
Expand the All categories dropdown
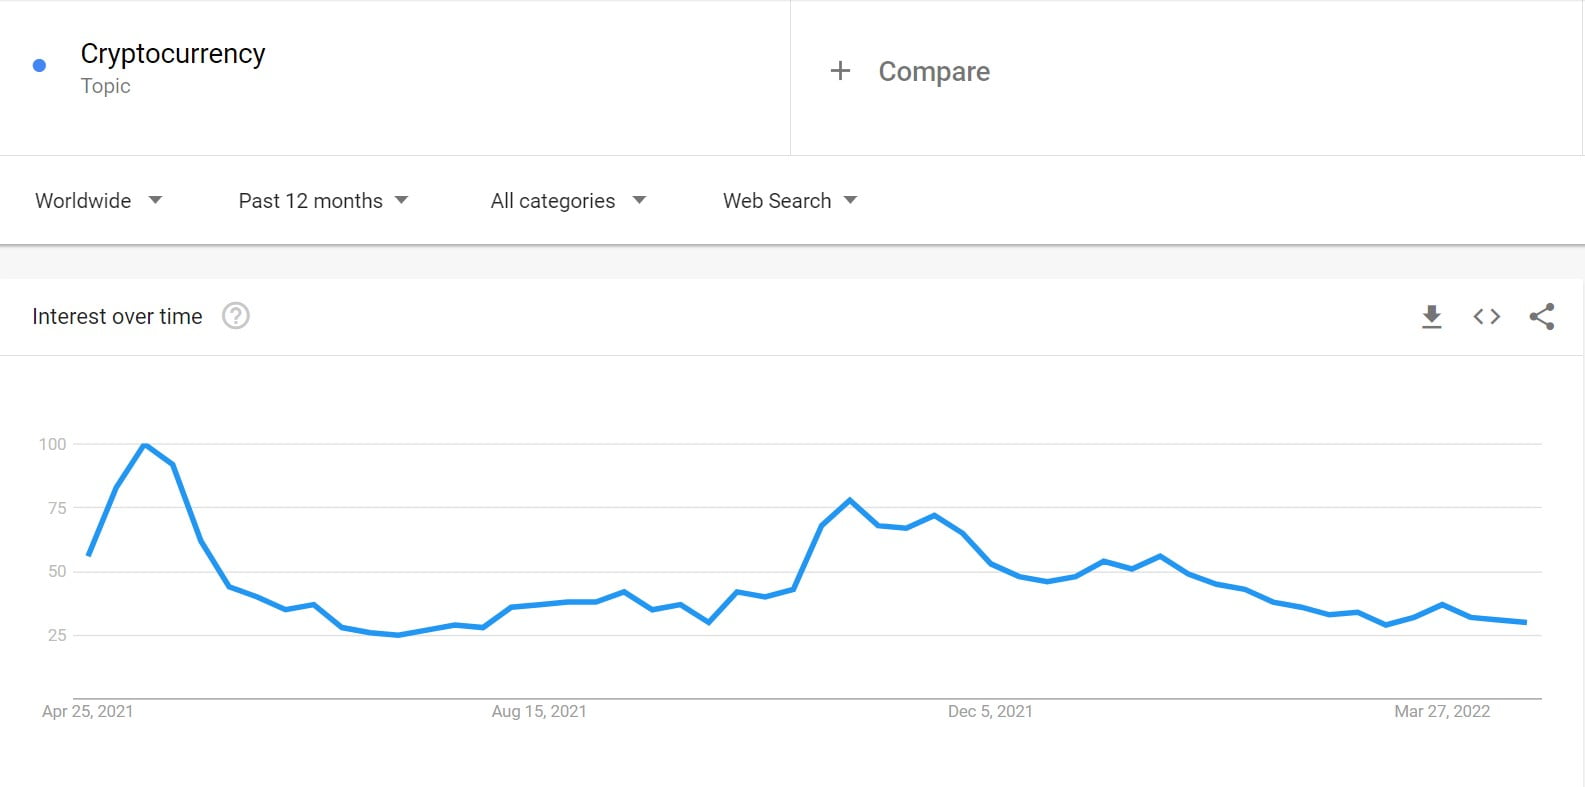point(568,201)
